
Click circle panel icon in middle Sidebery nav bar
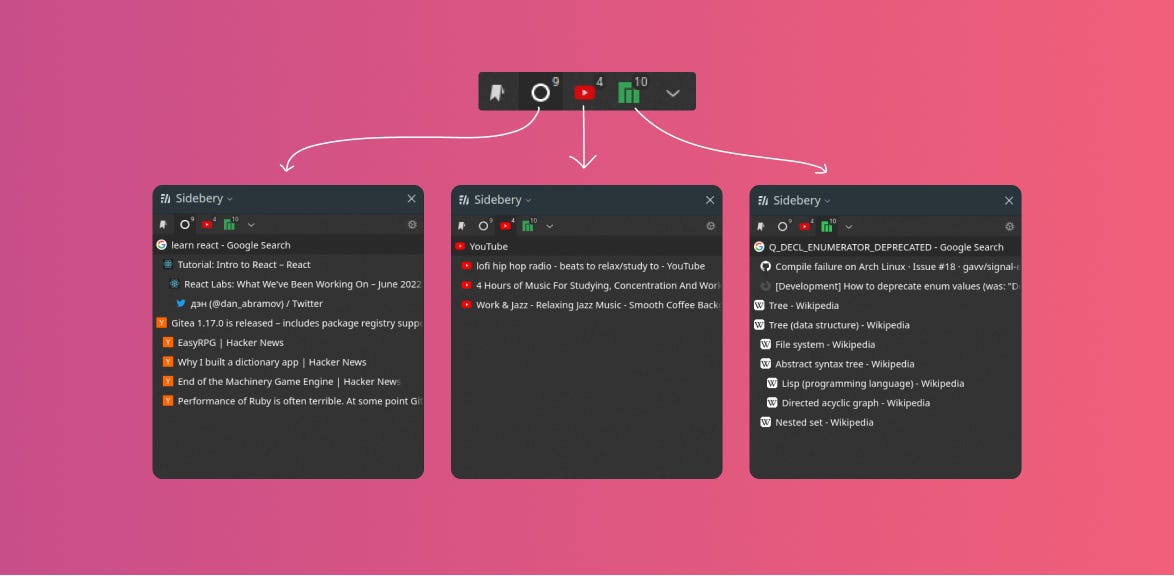[x=484, y=225]
